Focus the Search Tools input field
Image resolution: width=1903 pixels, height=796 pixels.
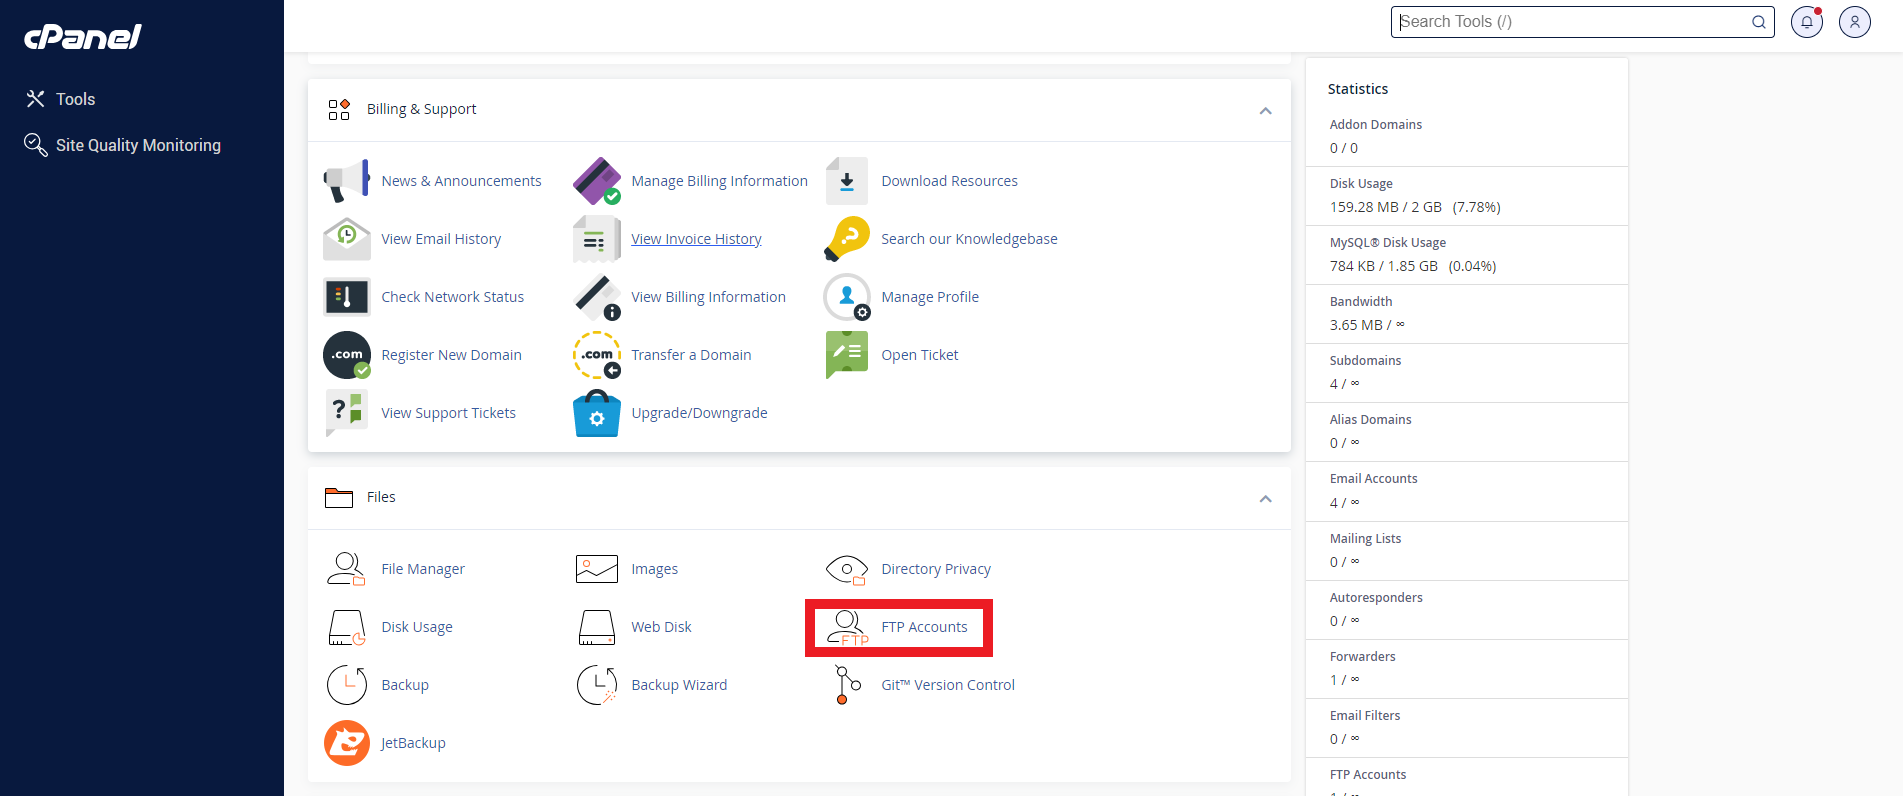[1570, 22]
